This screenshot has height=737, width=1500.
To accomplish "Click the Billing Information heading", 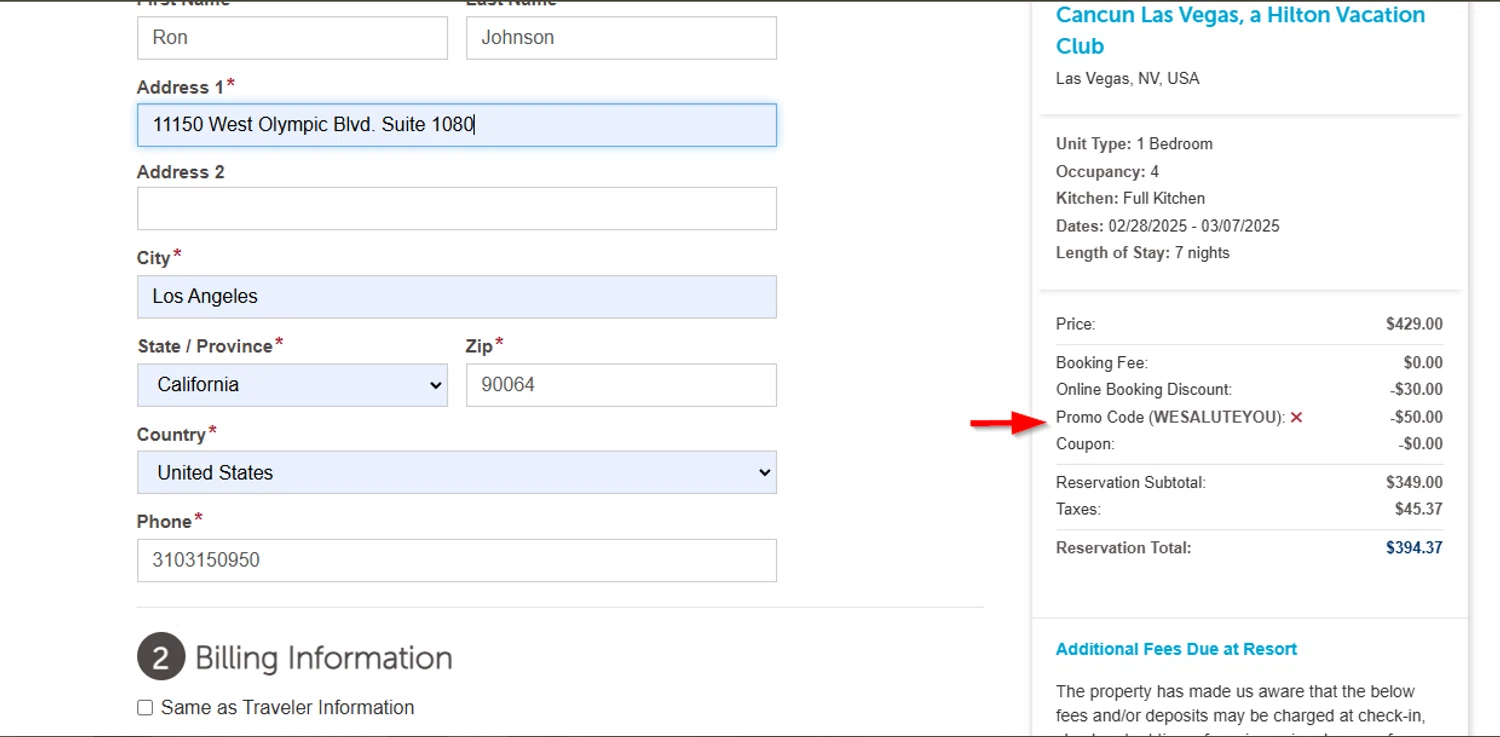I will [324, 658].
